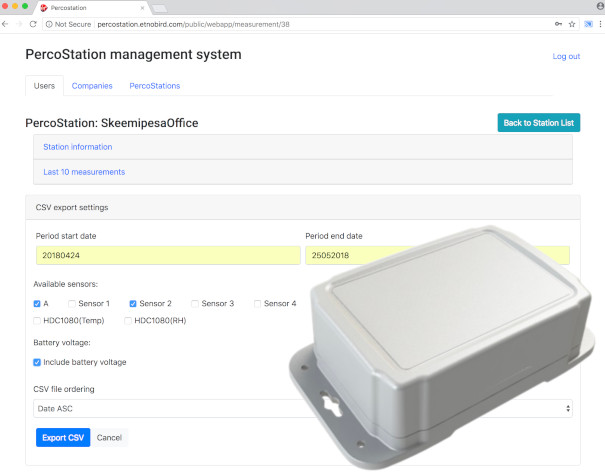Reload the page with refresh icon
Image resolution: width=605 pixels, height=472 pixels.
pyautogui.click(x=33, y=23)
